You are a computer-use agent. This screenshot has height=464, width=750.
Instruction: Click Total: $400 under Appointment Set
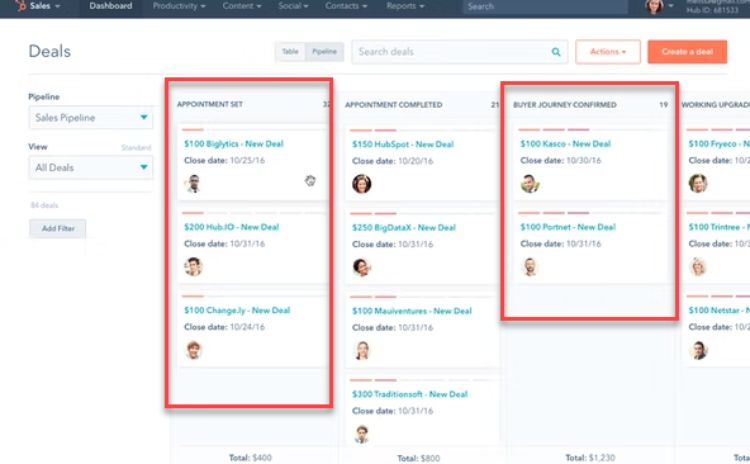click(x=250, y=458)
